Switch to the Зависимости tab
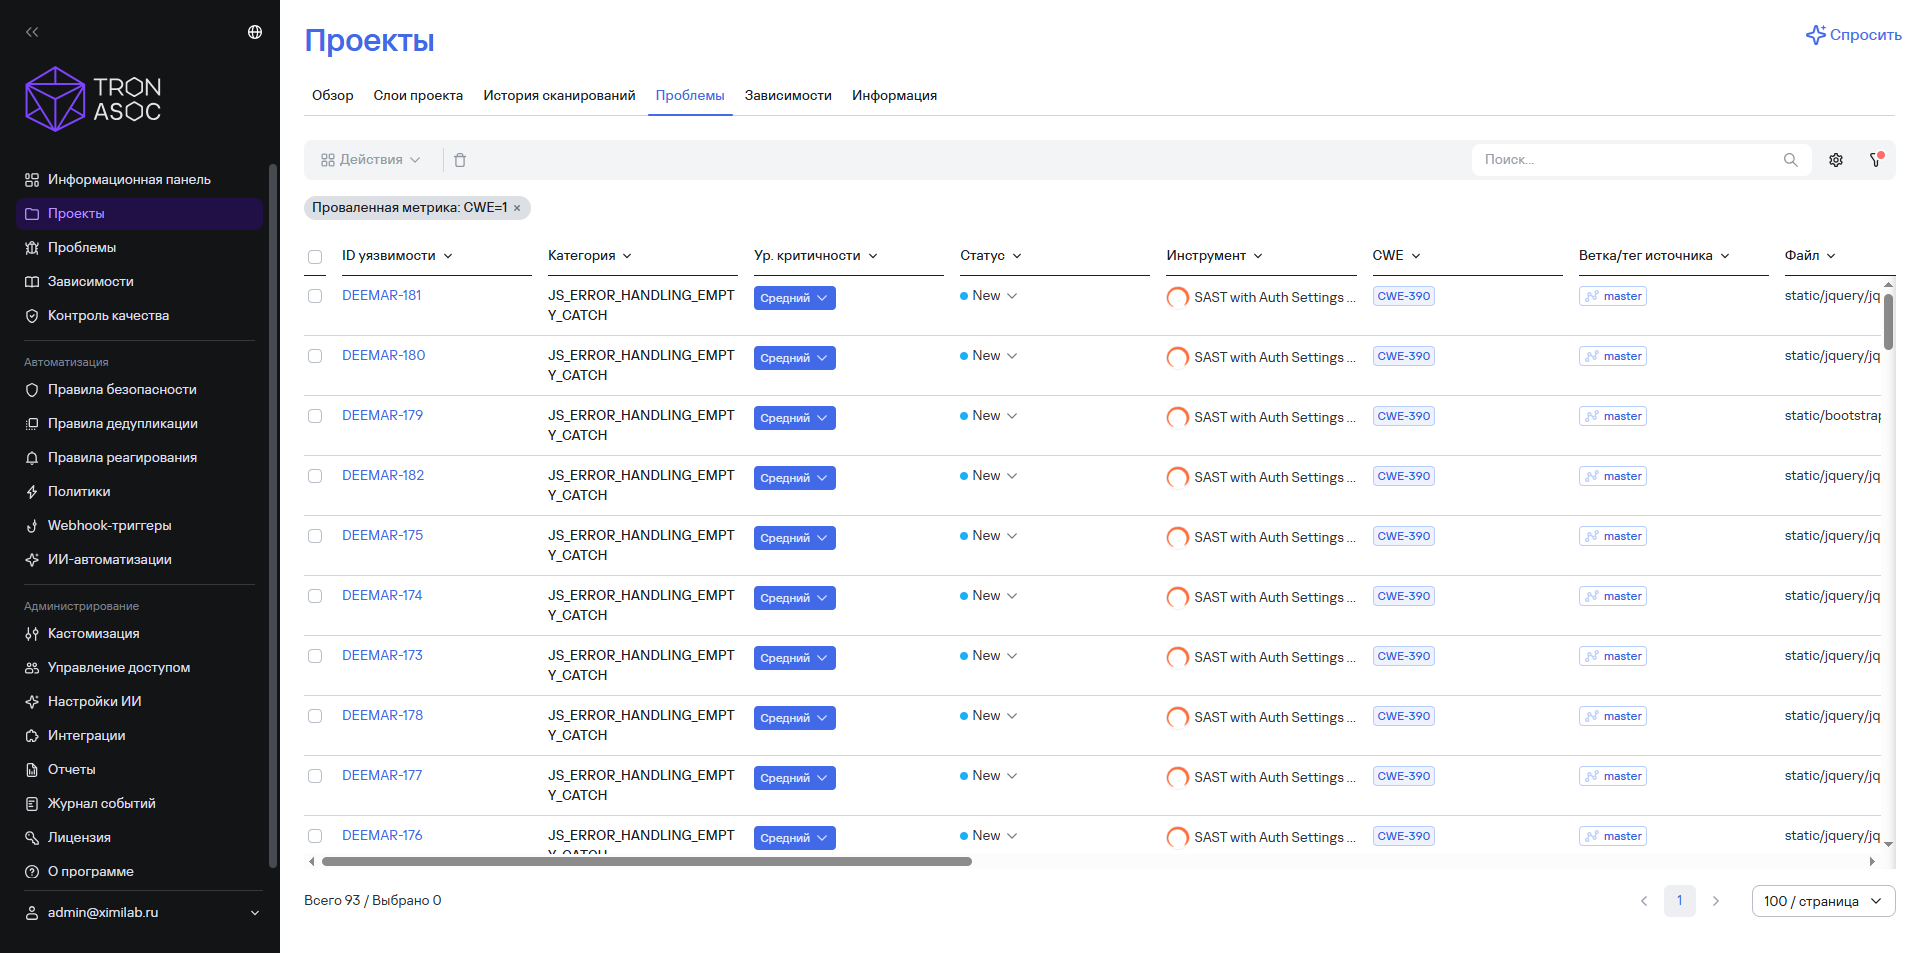1920x953 pixels. 788,96
